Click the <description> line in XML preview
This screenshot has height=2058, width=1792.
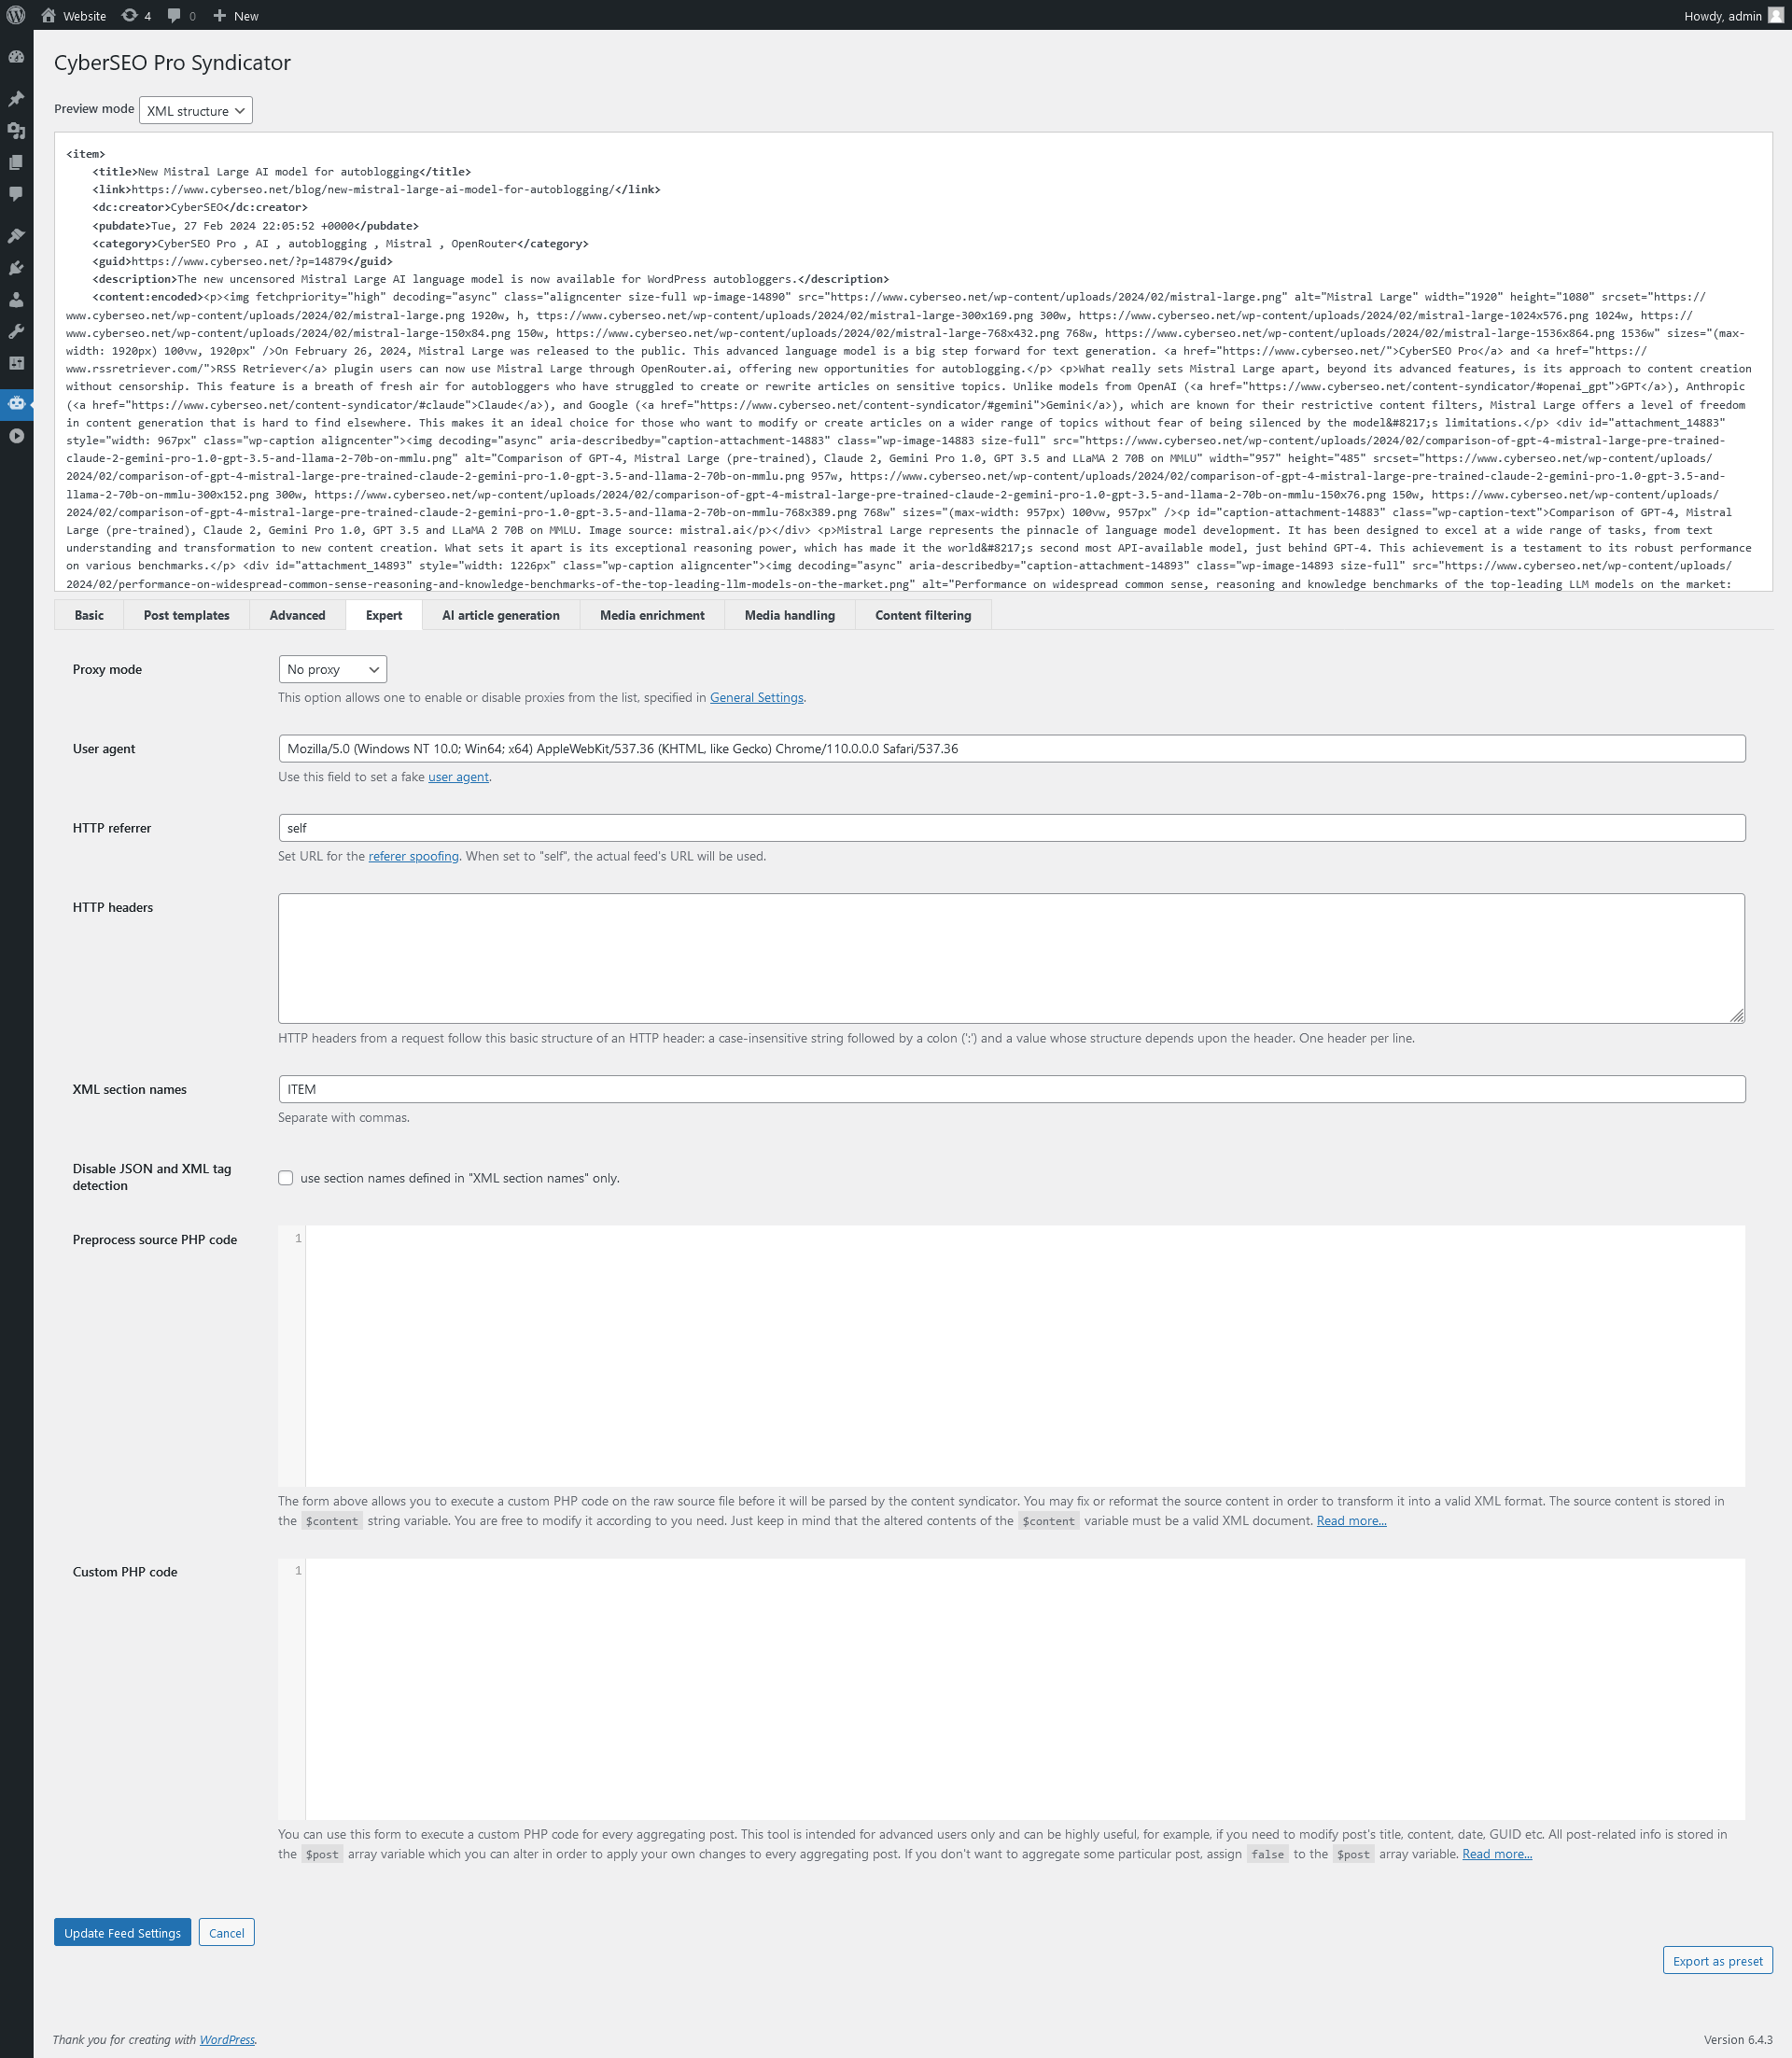point(490,280)
